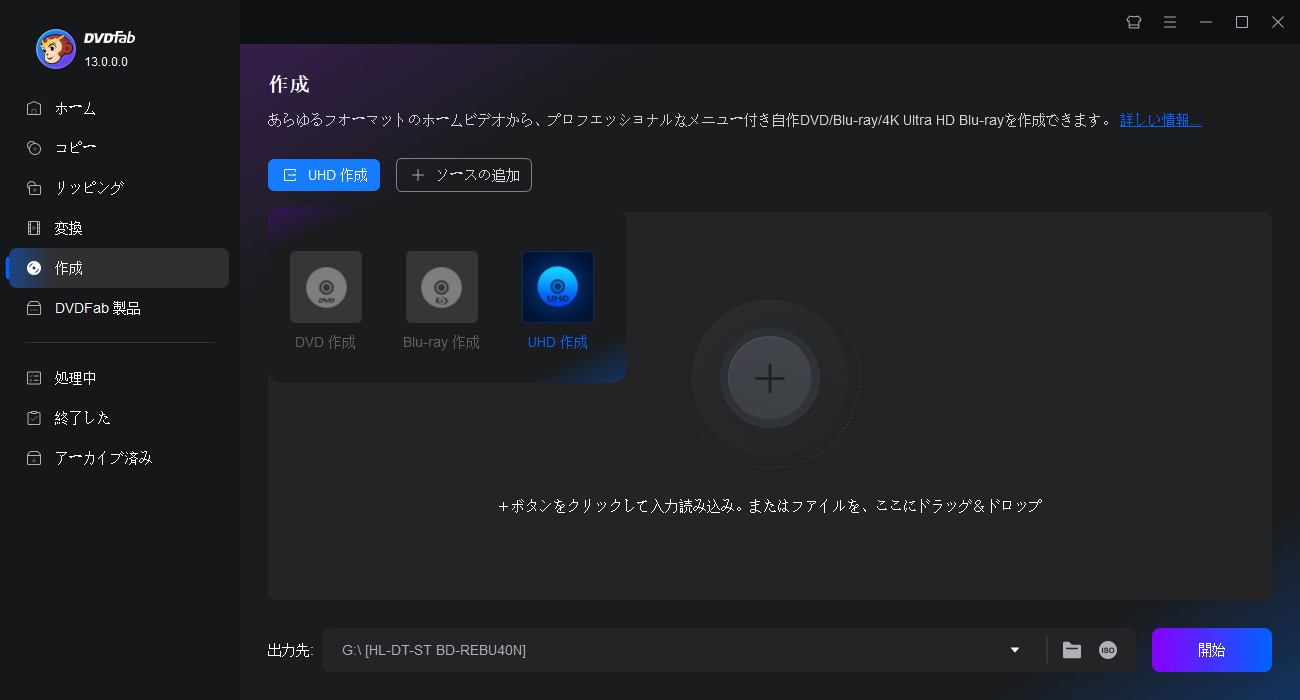The image size is (1300, 700).
Task: Click the 作成 page heading
Action: (289, 84)
